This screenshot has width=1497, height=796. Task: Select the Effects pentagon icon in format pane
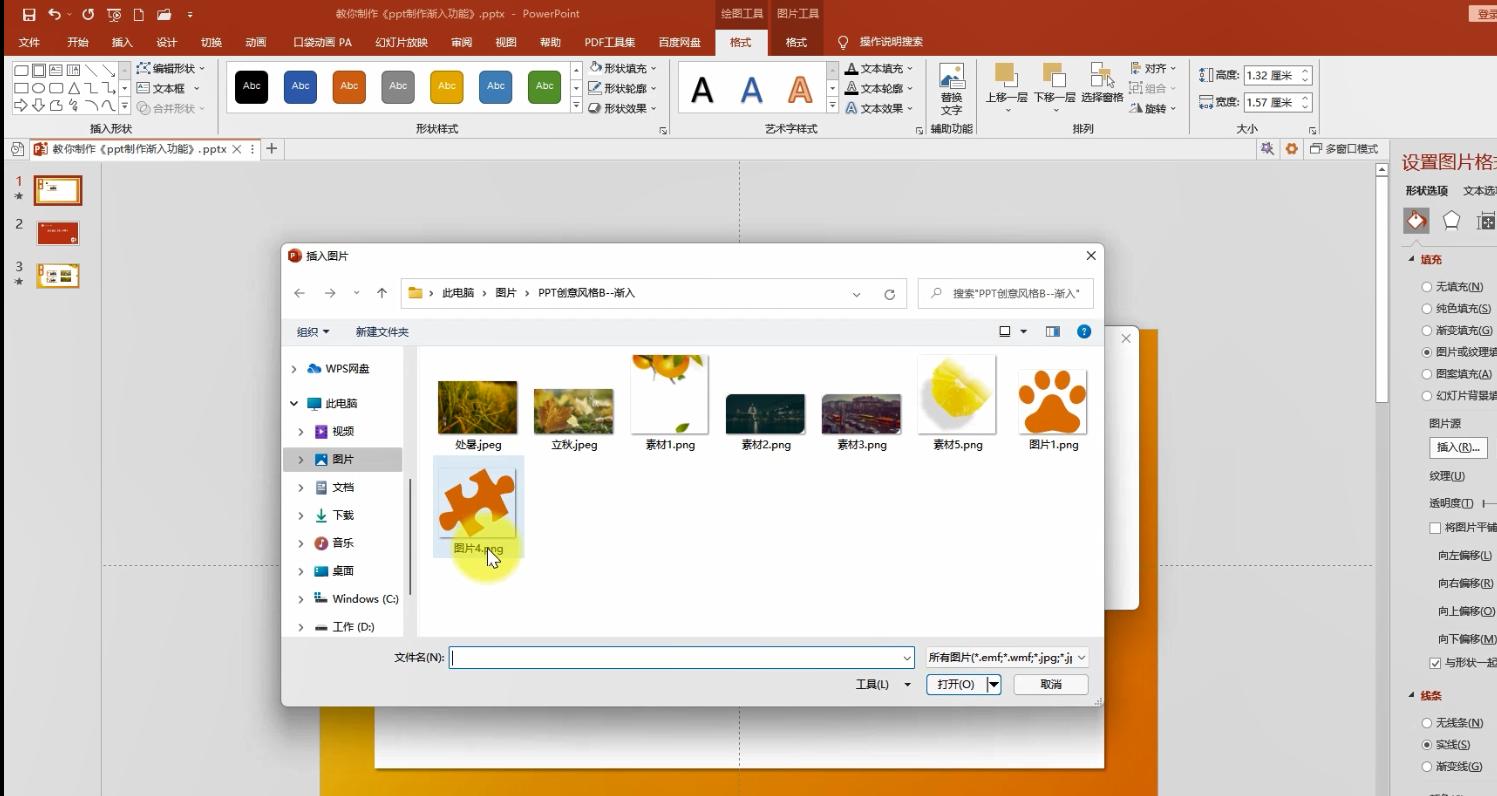(1451, 221)
